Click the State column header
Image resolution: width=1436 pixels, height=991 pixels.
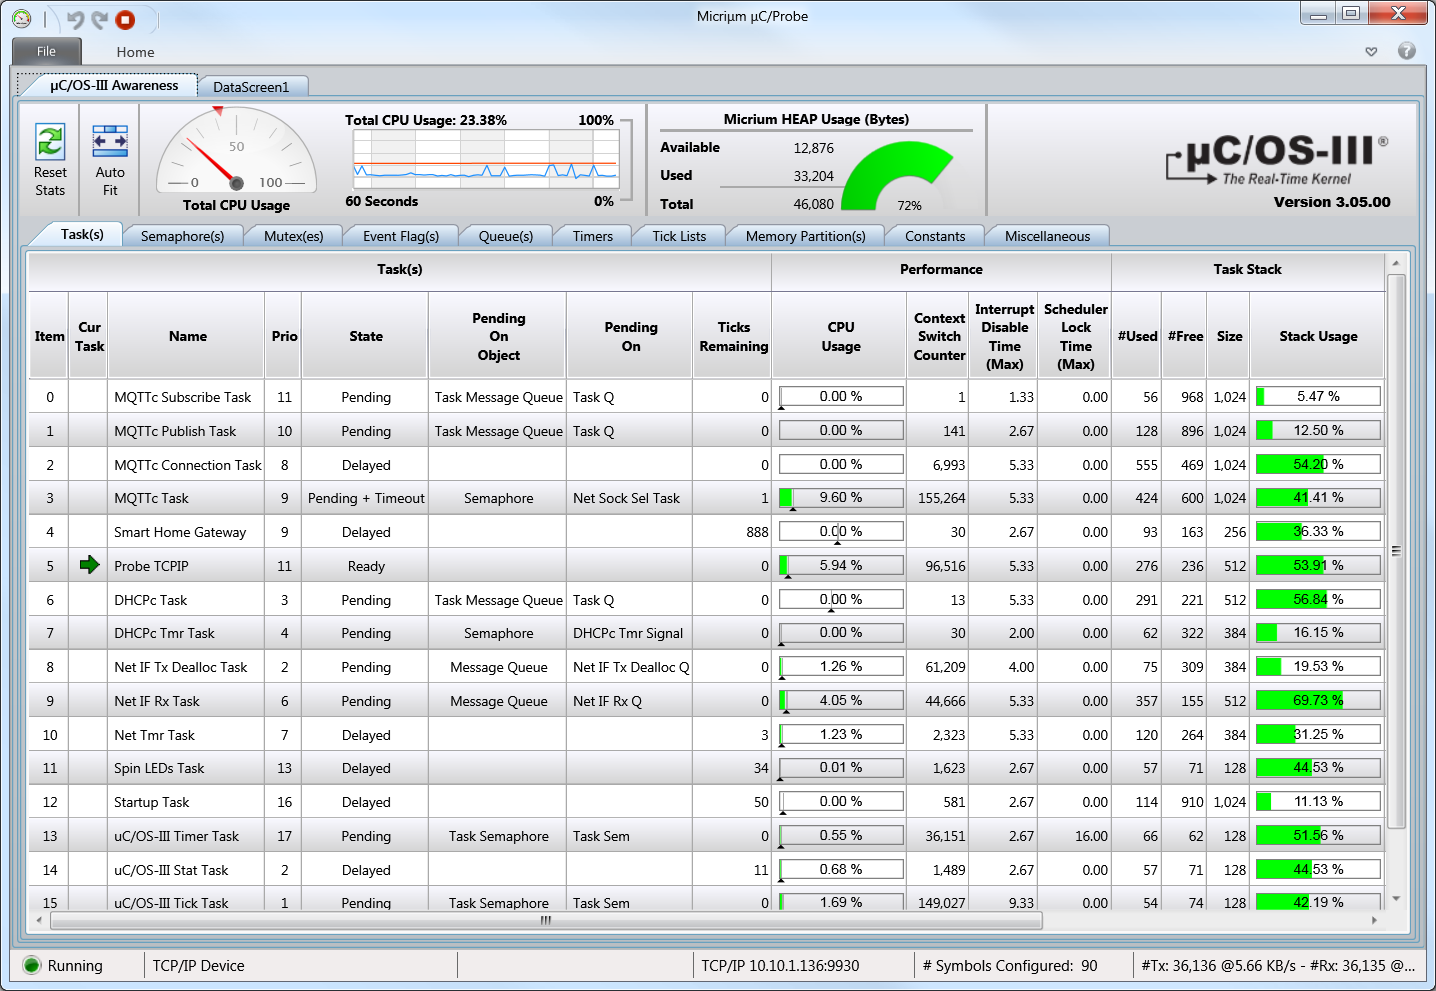(x=366, y=336)
